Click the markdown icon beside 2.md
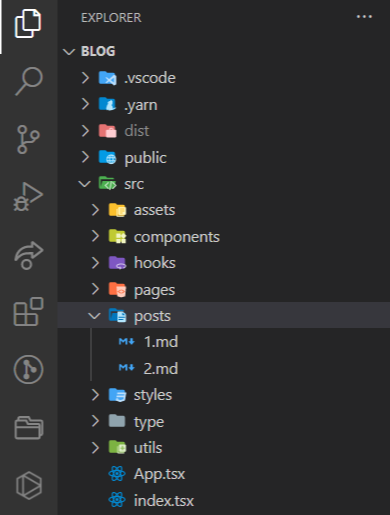 click(x=127, y=368)
